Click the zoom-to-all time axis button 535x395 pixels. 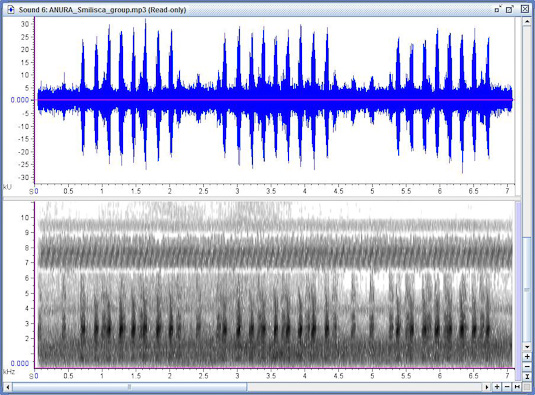pos(517,387)
